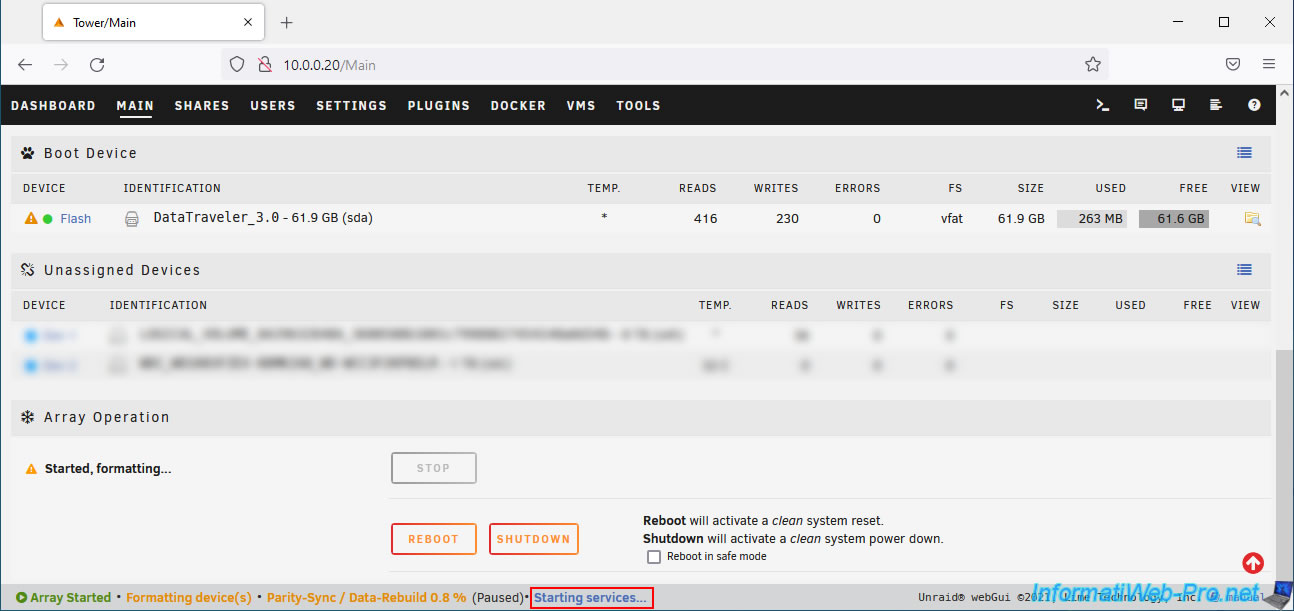This screenshot has width=1294, height=611.
Task: Open the terminal icon in navigation bar
Action: (1103, 105)
